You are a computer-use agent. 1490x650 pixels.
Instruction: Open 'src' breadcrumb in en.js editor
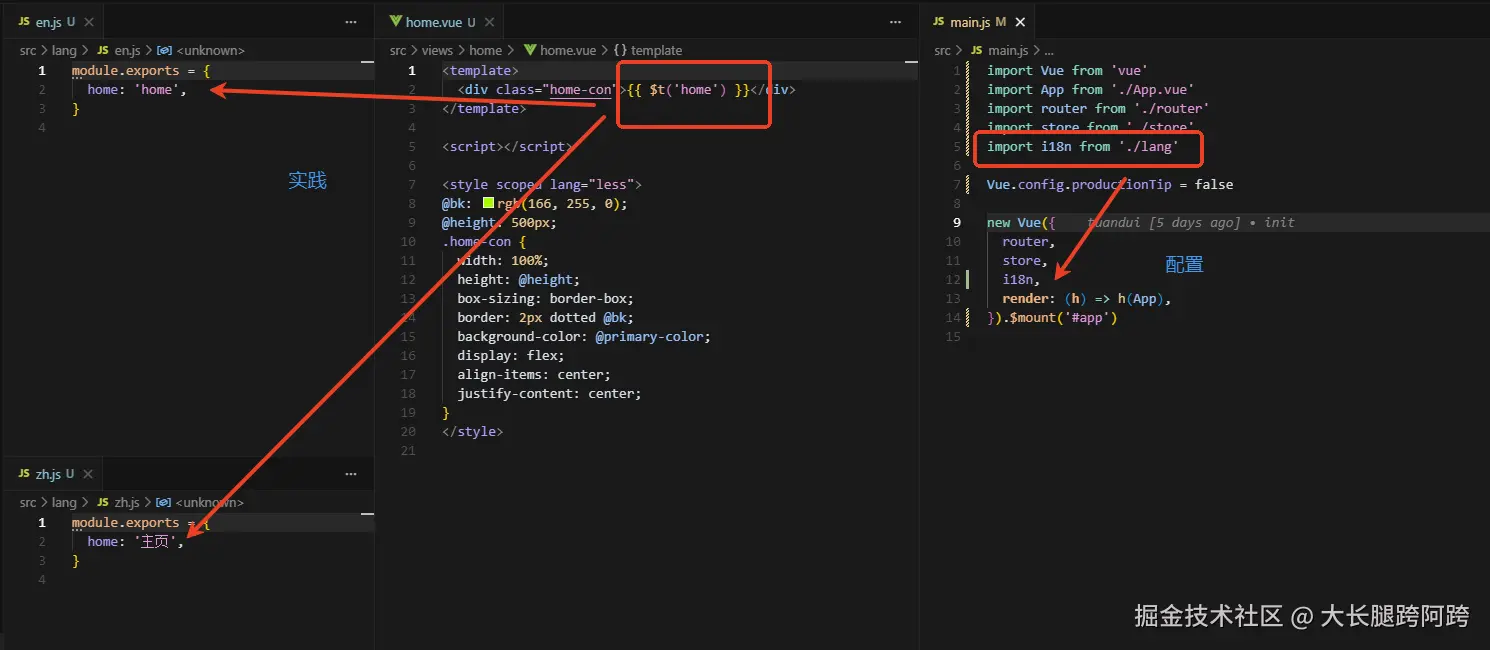[x=28, y=50]
